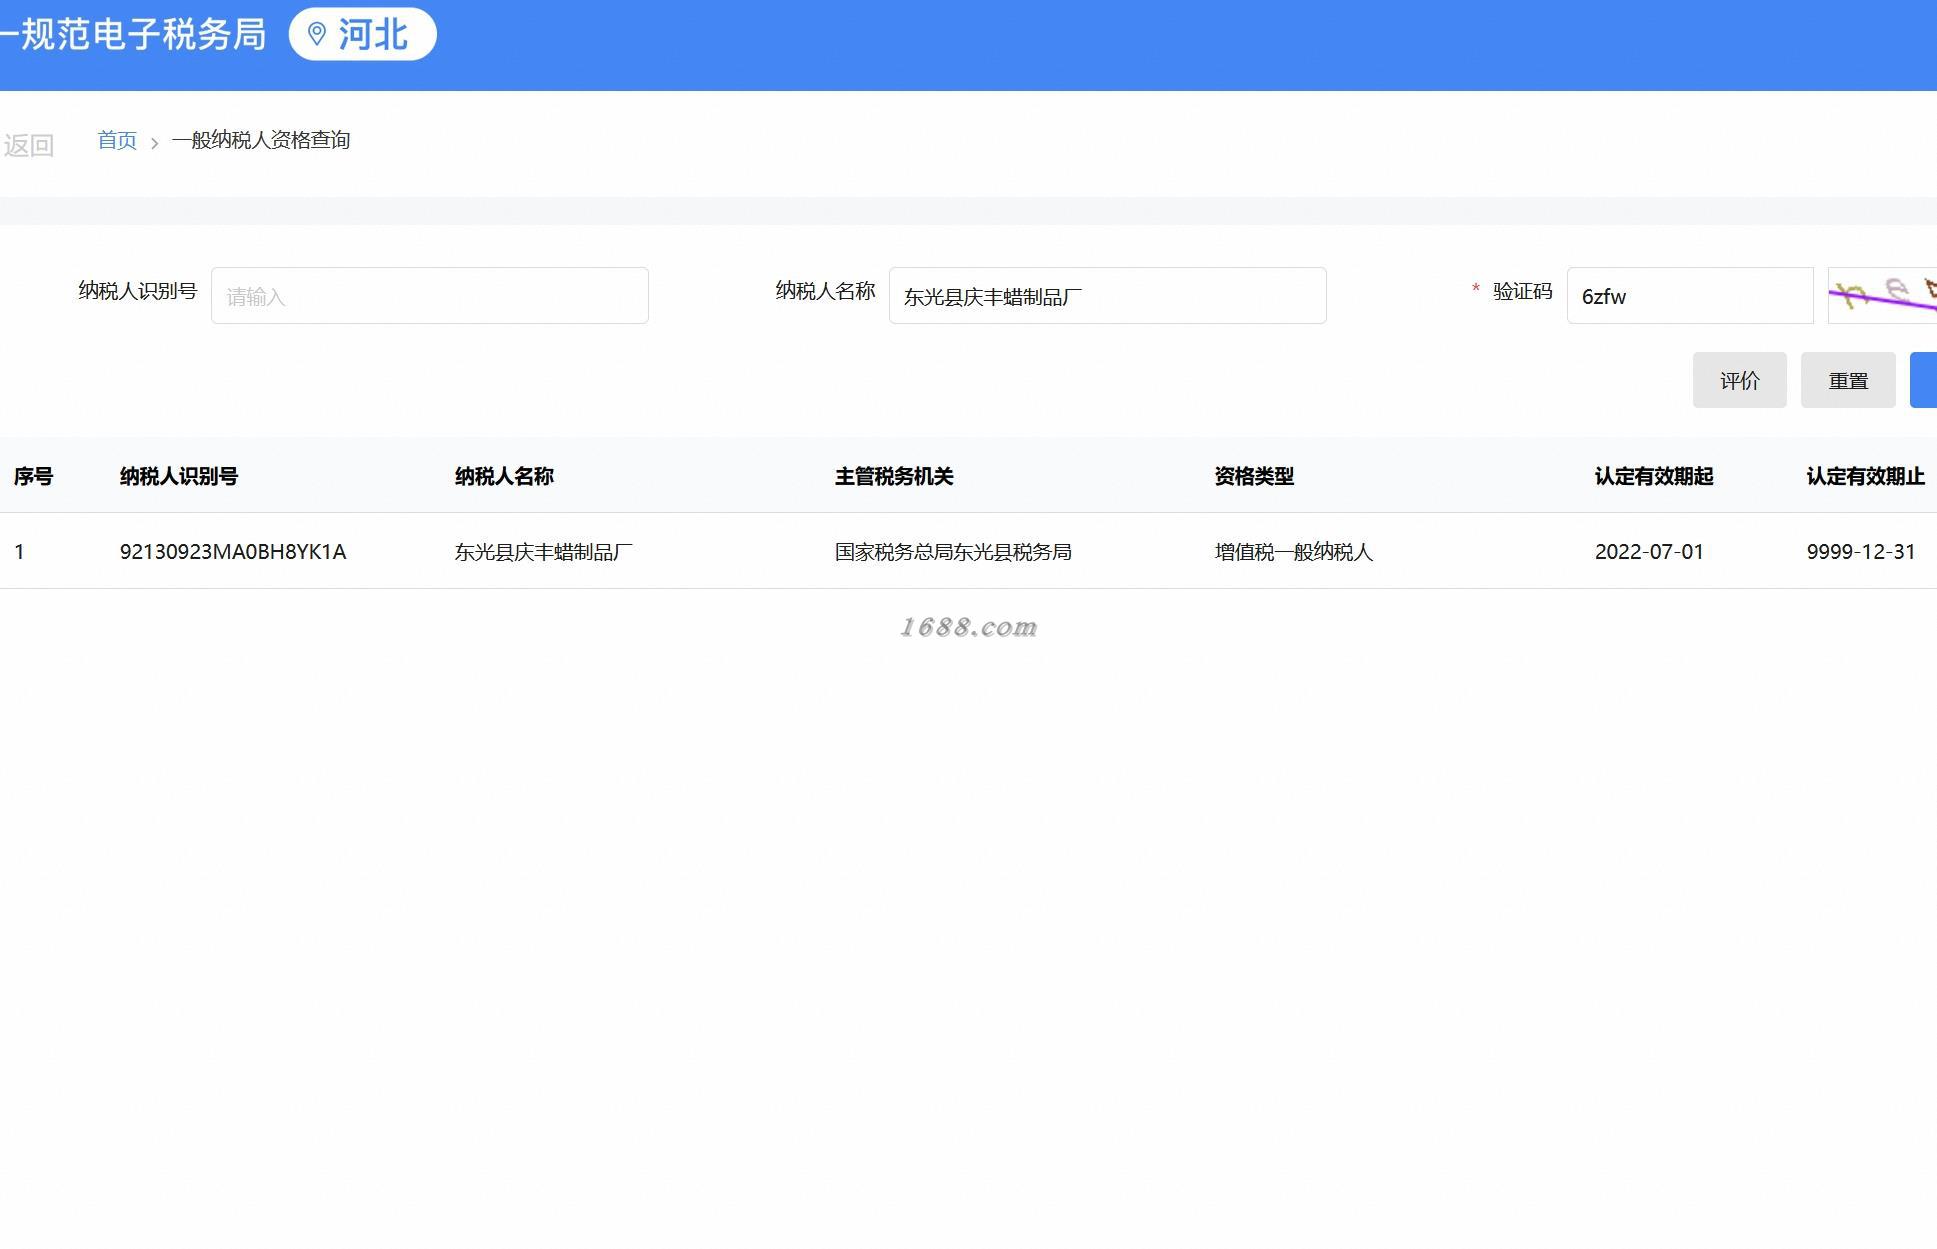The width and height of the screenshot is (1937, 1249).
Task: Click the location pin icon beside 河北
Action: [317, 35]
